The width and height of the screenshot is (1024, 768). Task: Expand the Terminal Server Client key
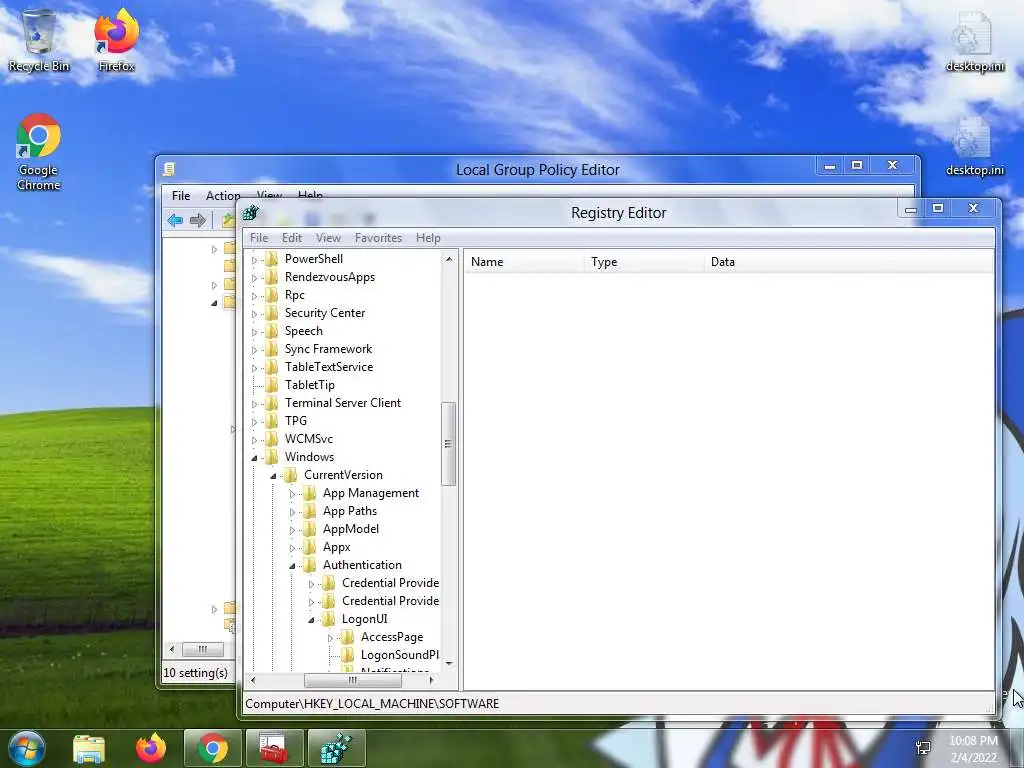tap(254, 404)
